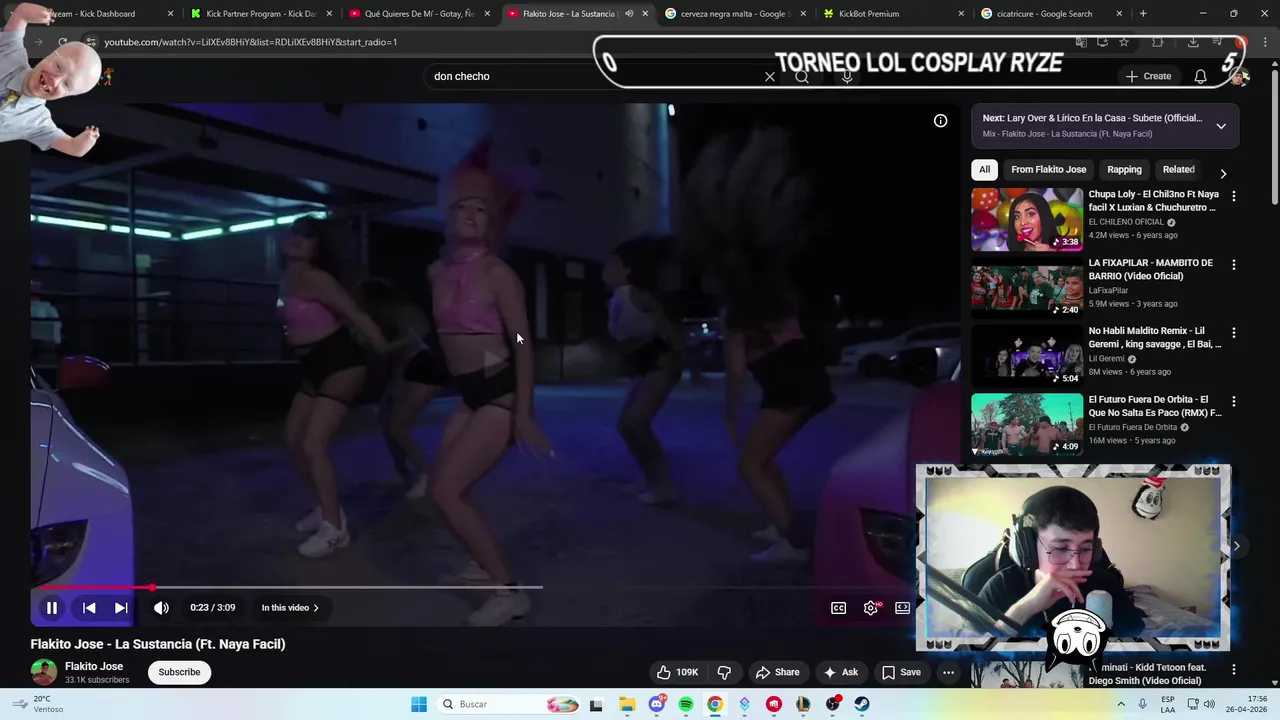
Task: Open options for Kidd Tetoon video
Action: point(1233,669)
